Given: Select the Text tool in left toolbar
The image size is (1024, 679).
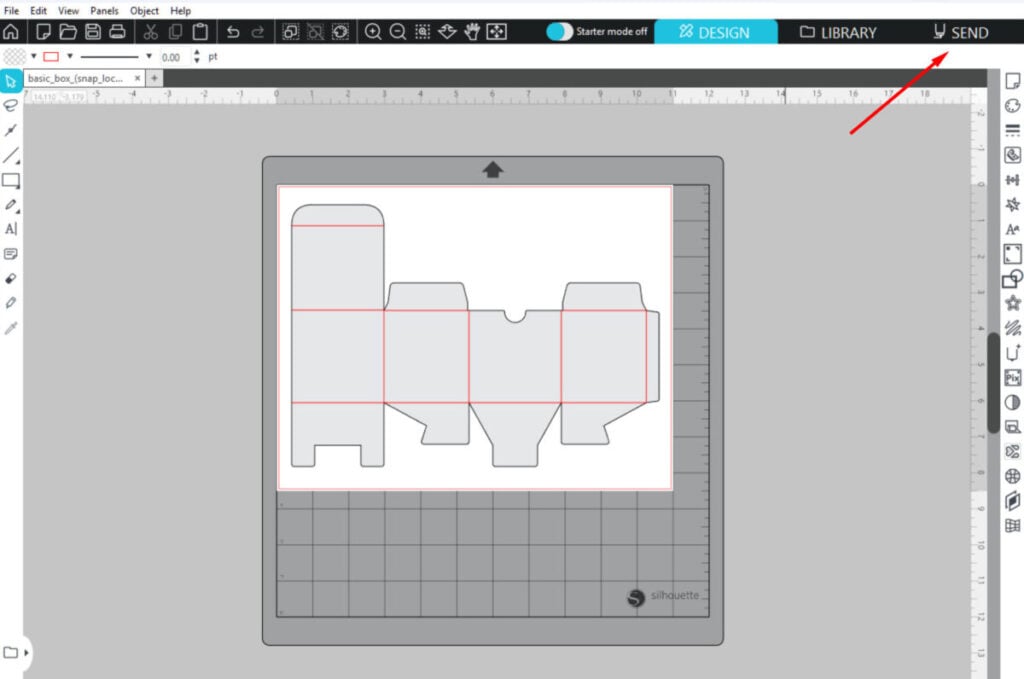Looking at the screenshot, I should click(x=11, y=229).
